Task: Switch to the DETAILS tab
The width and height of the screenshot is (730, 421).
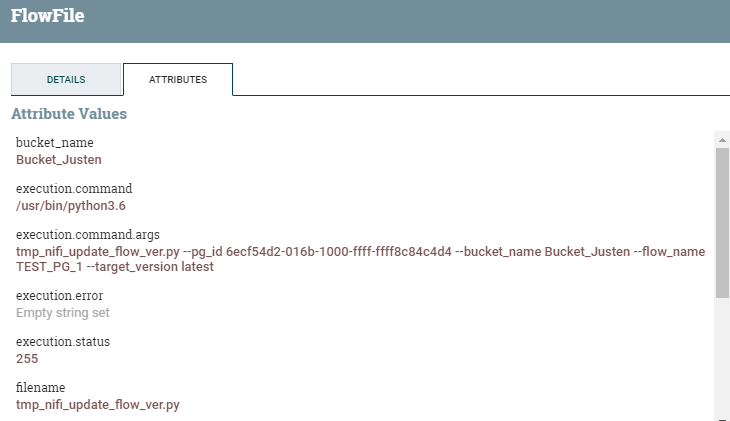Action: [66, 80]
